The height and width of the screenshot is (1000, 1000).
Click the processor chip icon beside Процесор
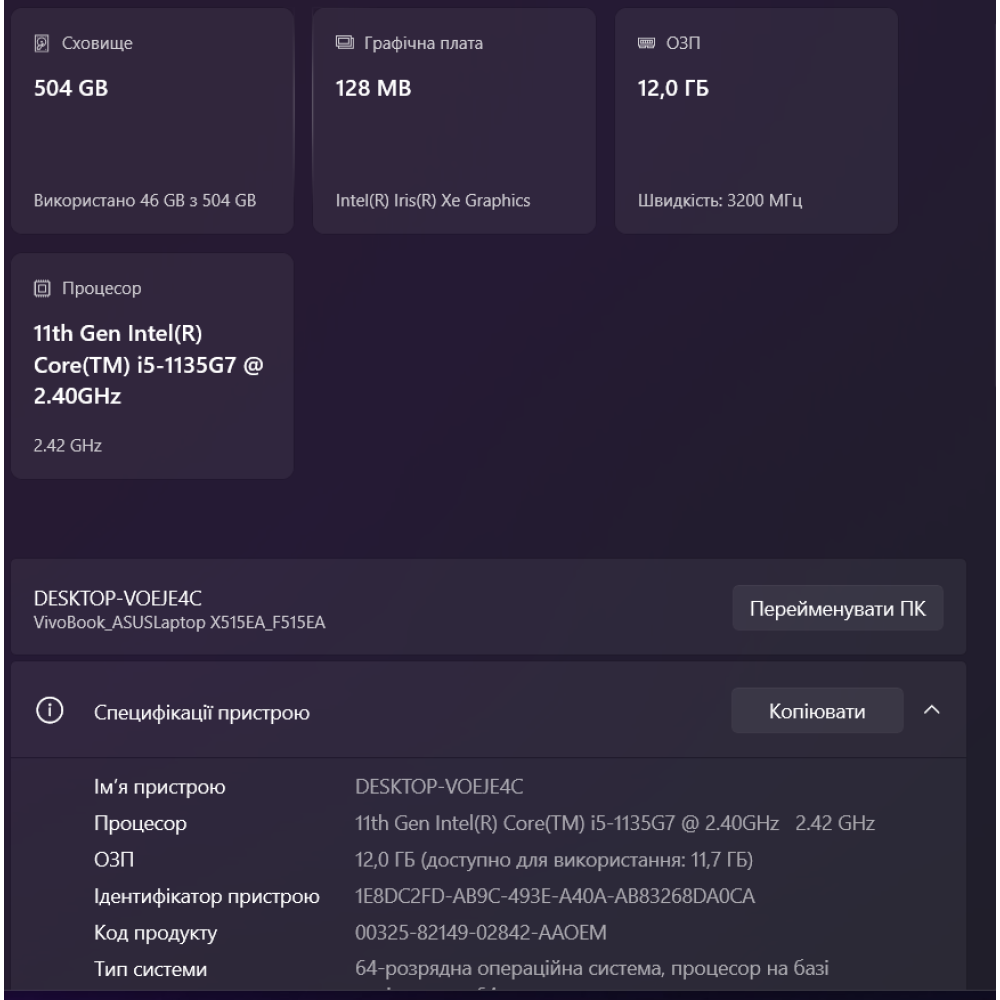(41, 289)
